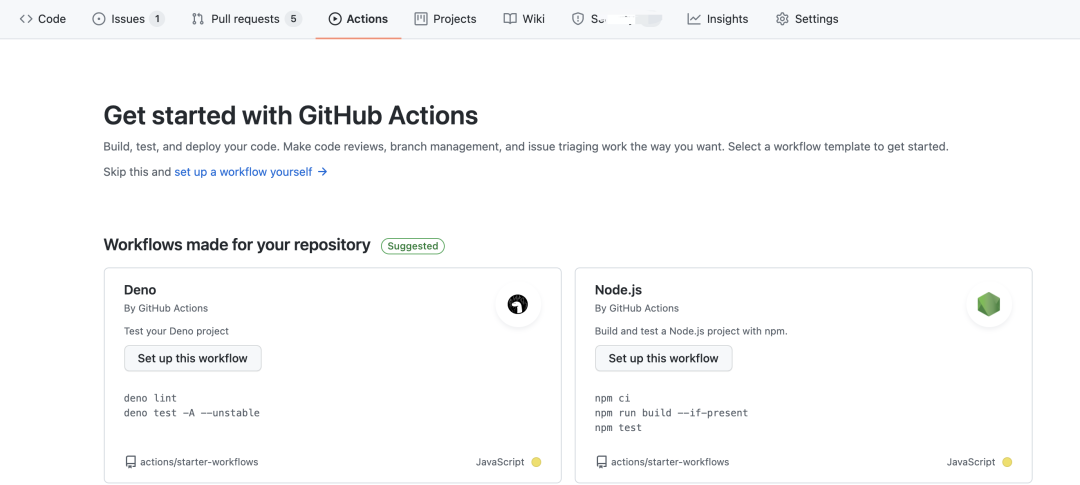Click the 'npm test' command text
The height and width of the screenshot is (485, 1080).
click(x=619, y=427)
